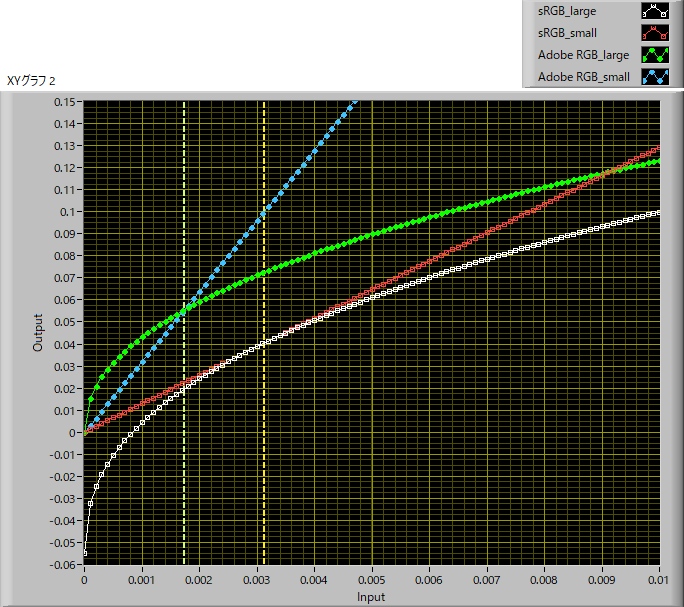
Task: Click the Output y-axis label
Action: (x=38, y=333)
